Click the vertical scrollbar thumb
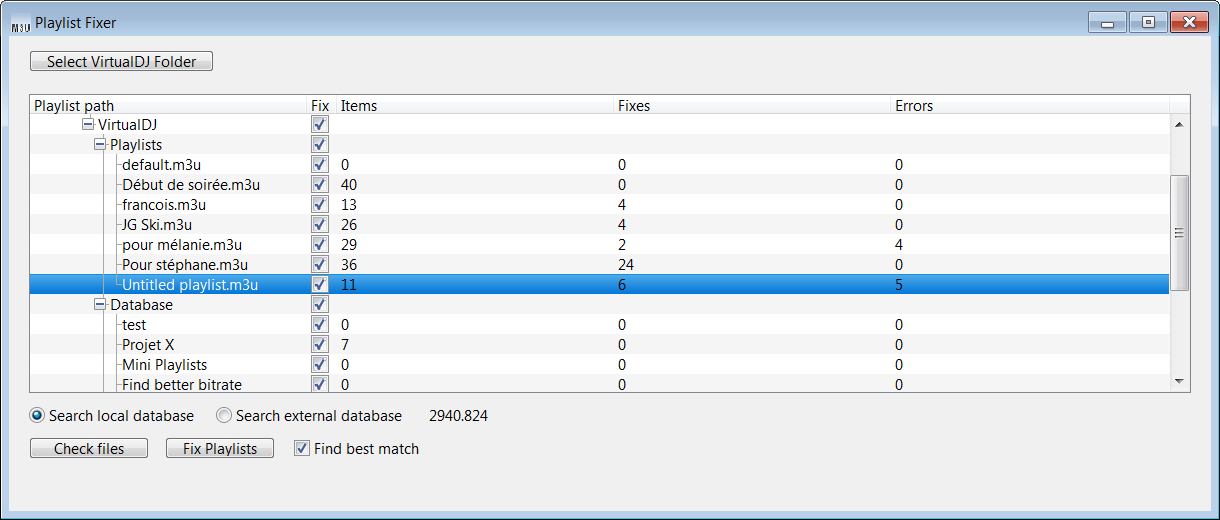Image resolution: width=1220 pixels, height=520 pixels. [1179, 232]
